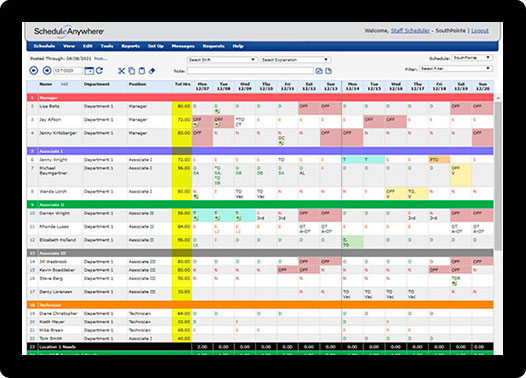This screenshot has height=378, width=526.
Task: Click Danny Lorenzen's TO Vac cell Mon 12/14
Action: 352,294
